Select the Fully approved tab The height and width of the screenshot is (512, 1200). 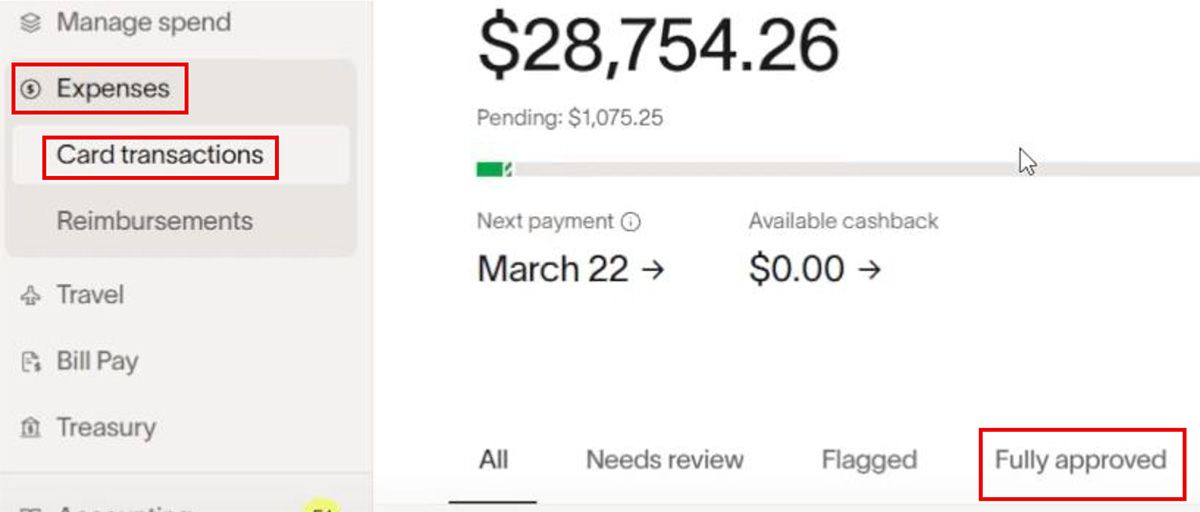[x=1080, y=460]
